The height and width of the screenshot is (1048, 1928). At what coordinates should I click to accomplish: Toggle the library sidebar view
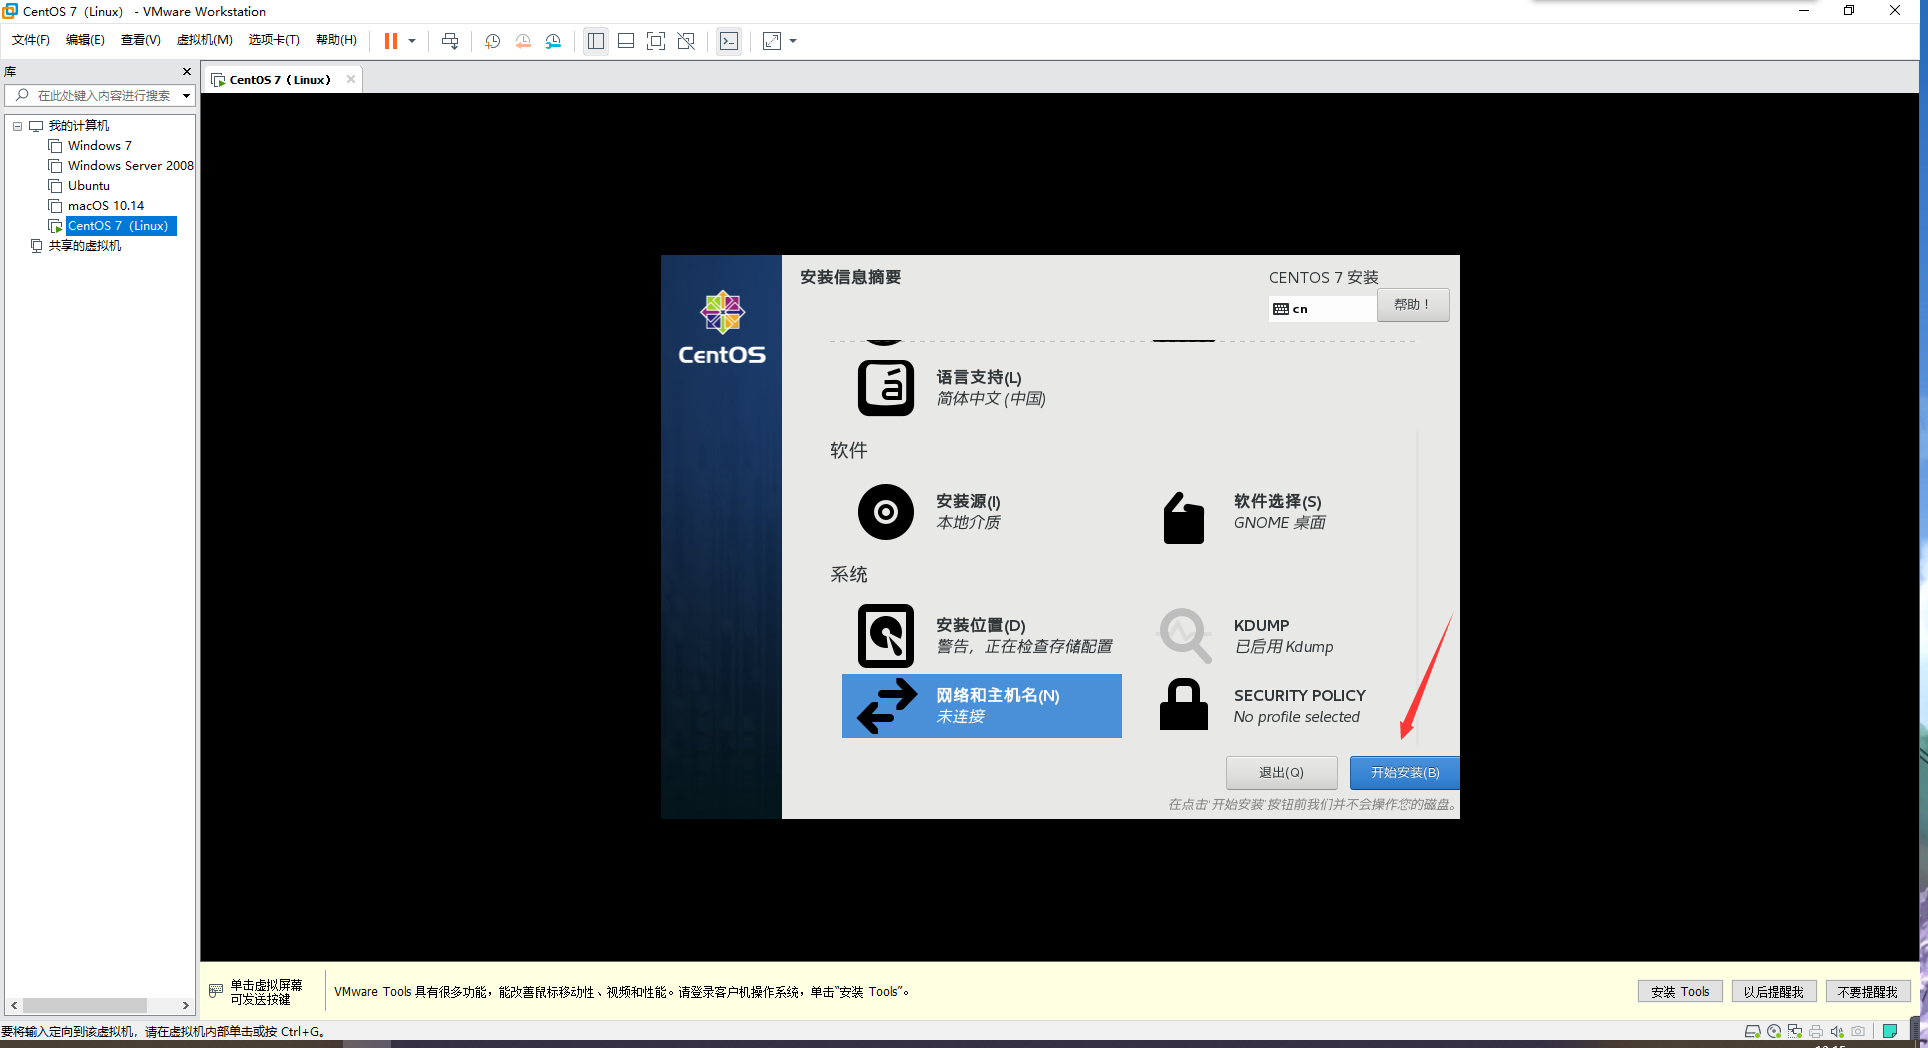(596, 41)
